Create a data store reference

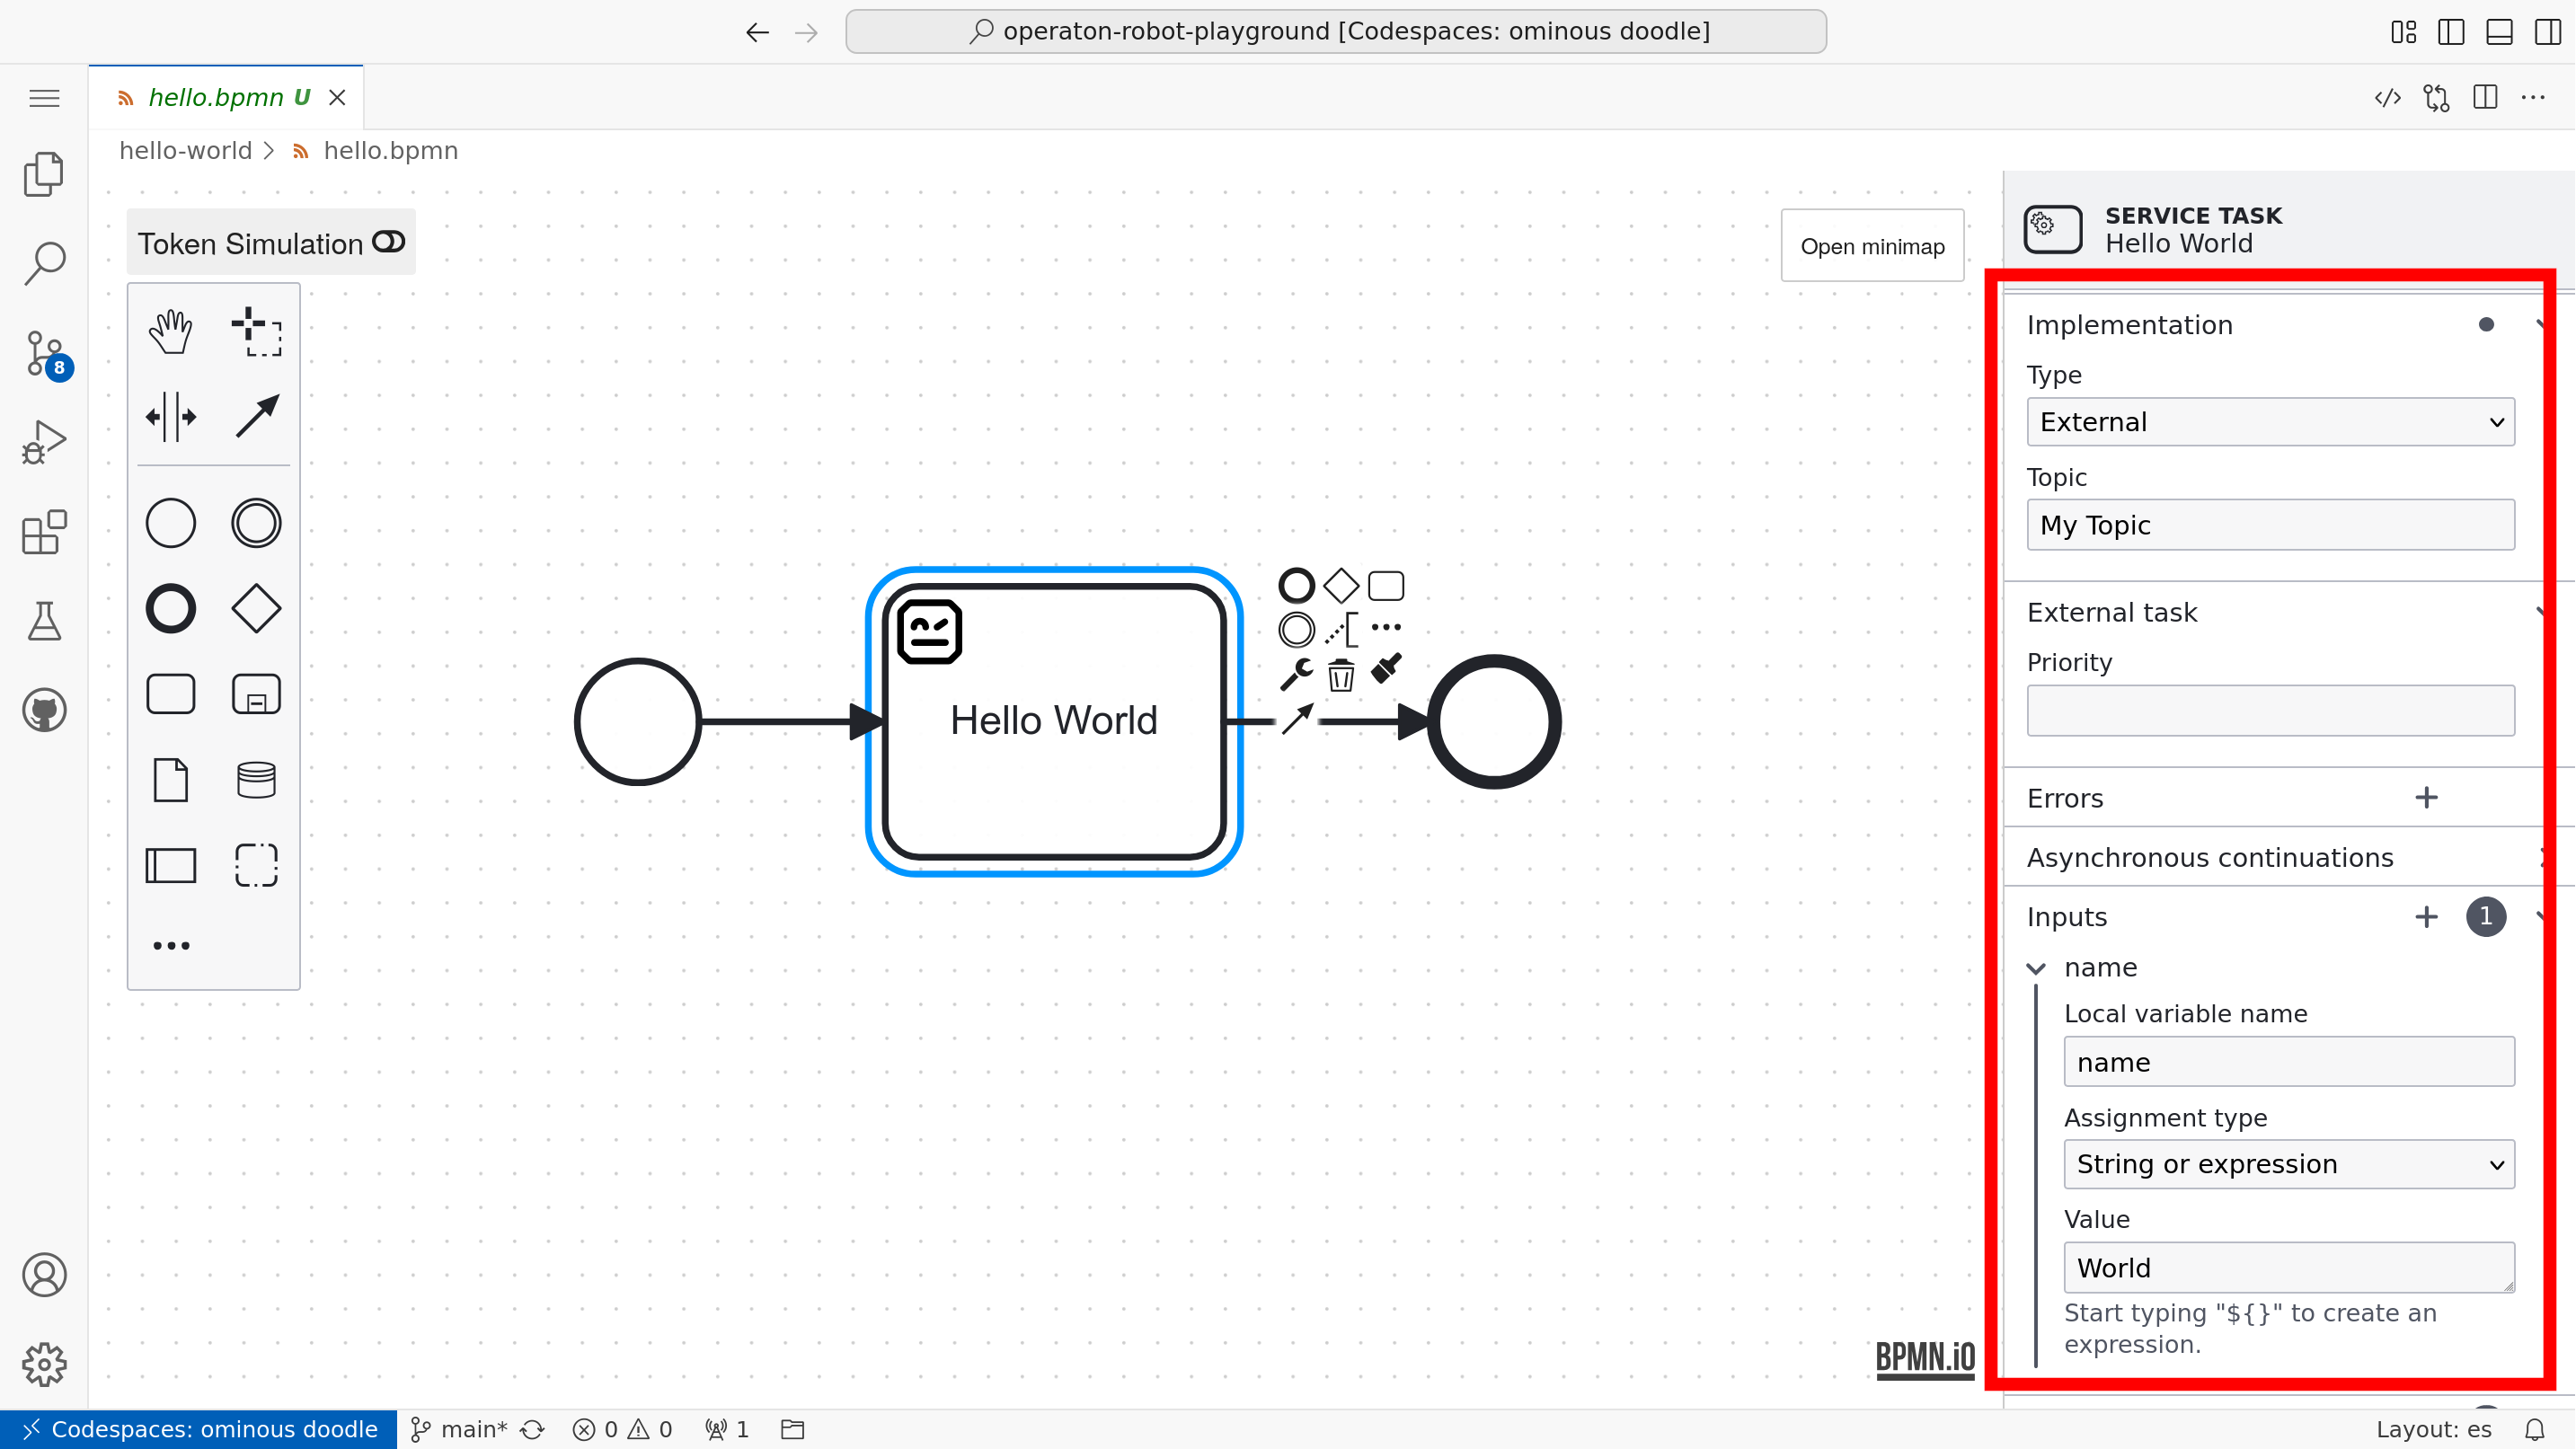coord(256,780)
